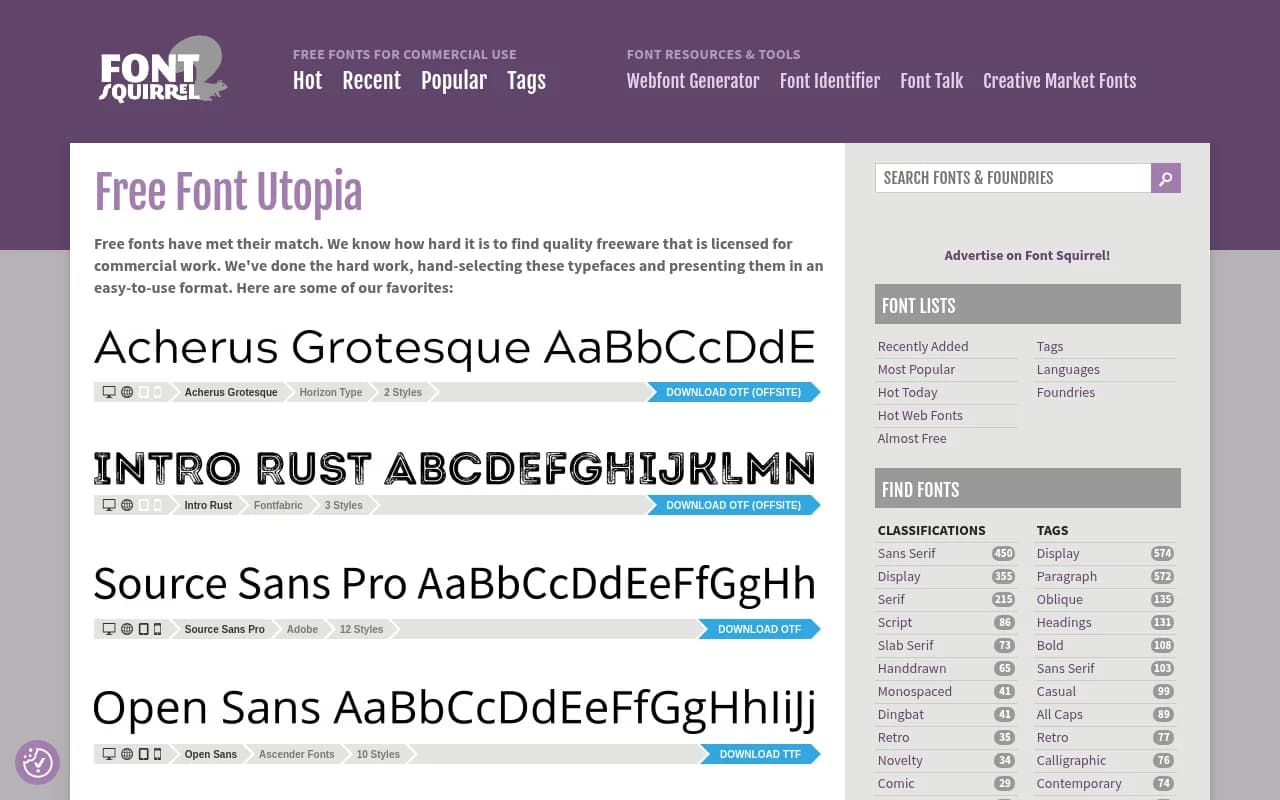This screenshot has height=800, width=1280.
Task: Click the globe webfont icon under Open Sans
Action: pyautogui.click(x=126, y=754)
